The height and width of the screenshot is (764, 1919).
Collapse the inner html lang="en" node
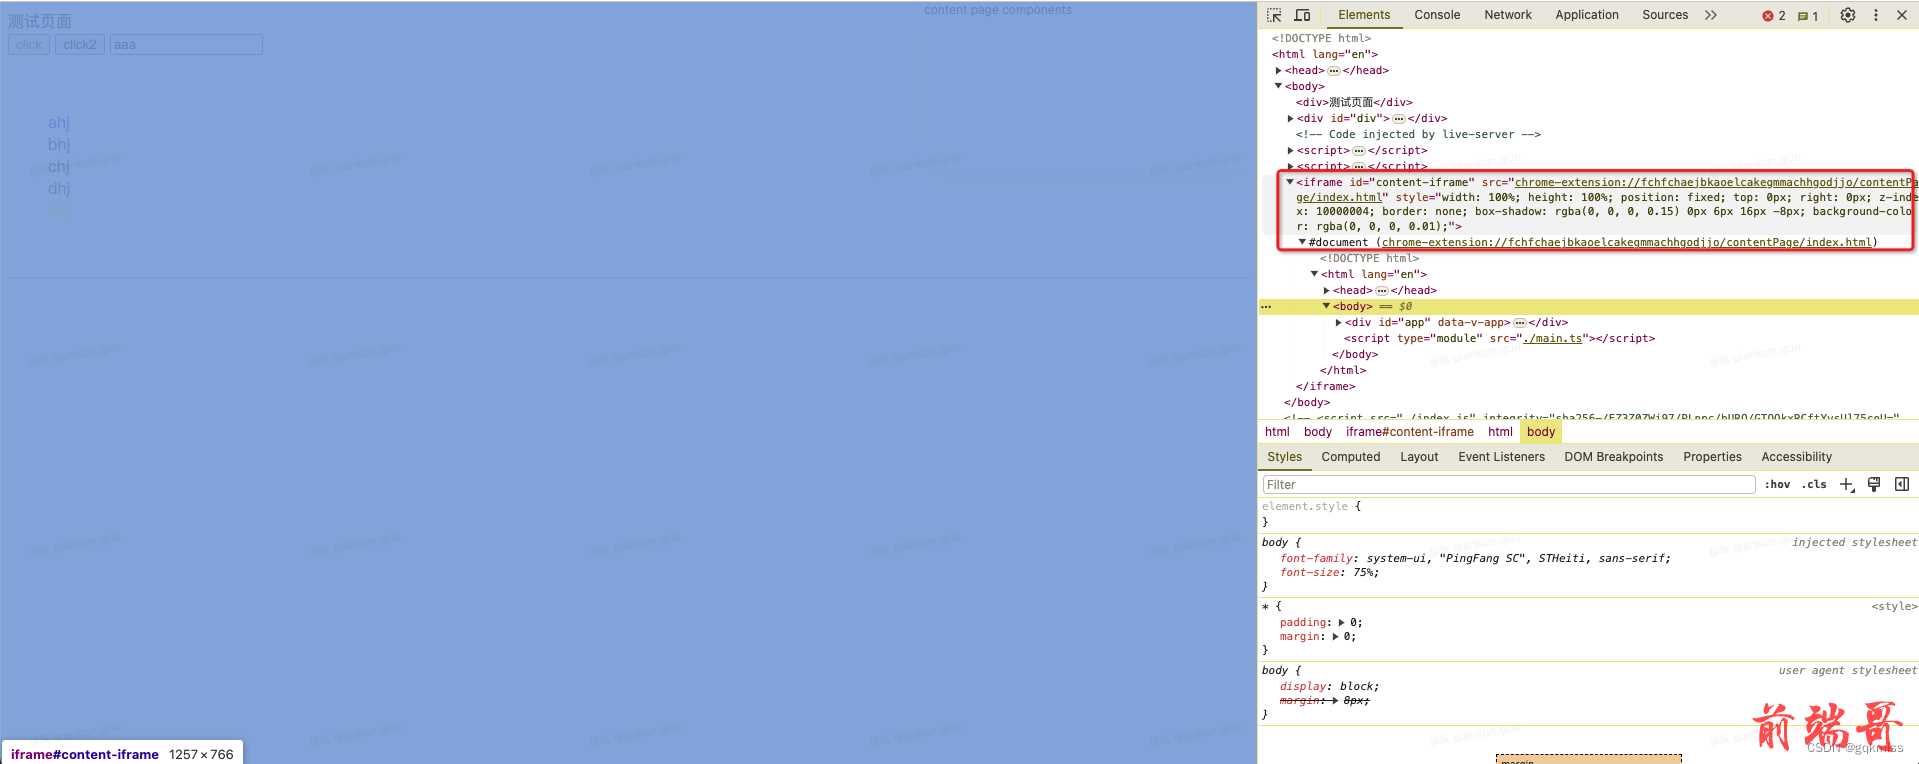tap(1314, 274)
